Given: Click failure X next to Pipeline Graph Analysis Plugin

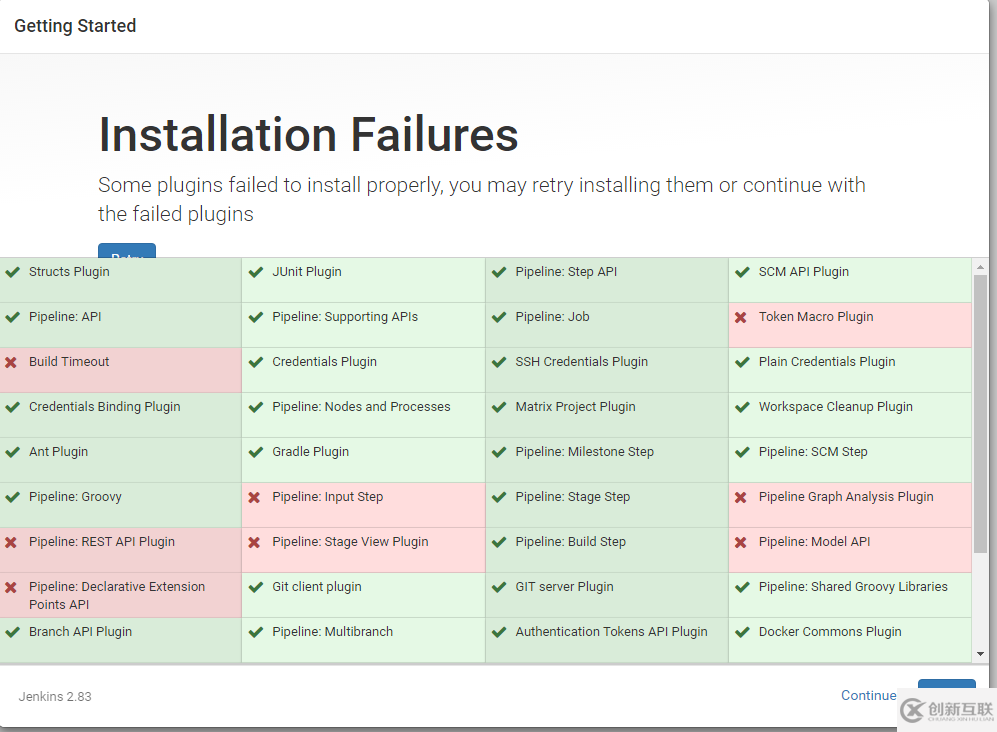Looking at the screenshot, I should (x=741, y=497).
